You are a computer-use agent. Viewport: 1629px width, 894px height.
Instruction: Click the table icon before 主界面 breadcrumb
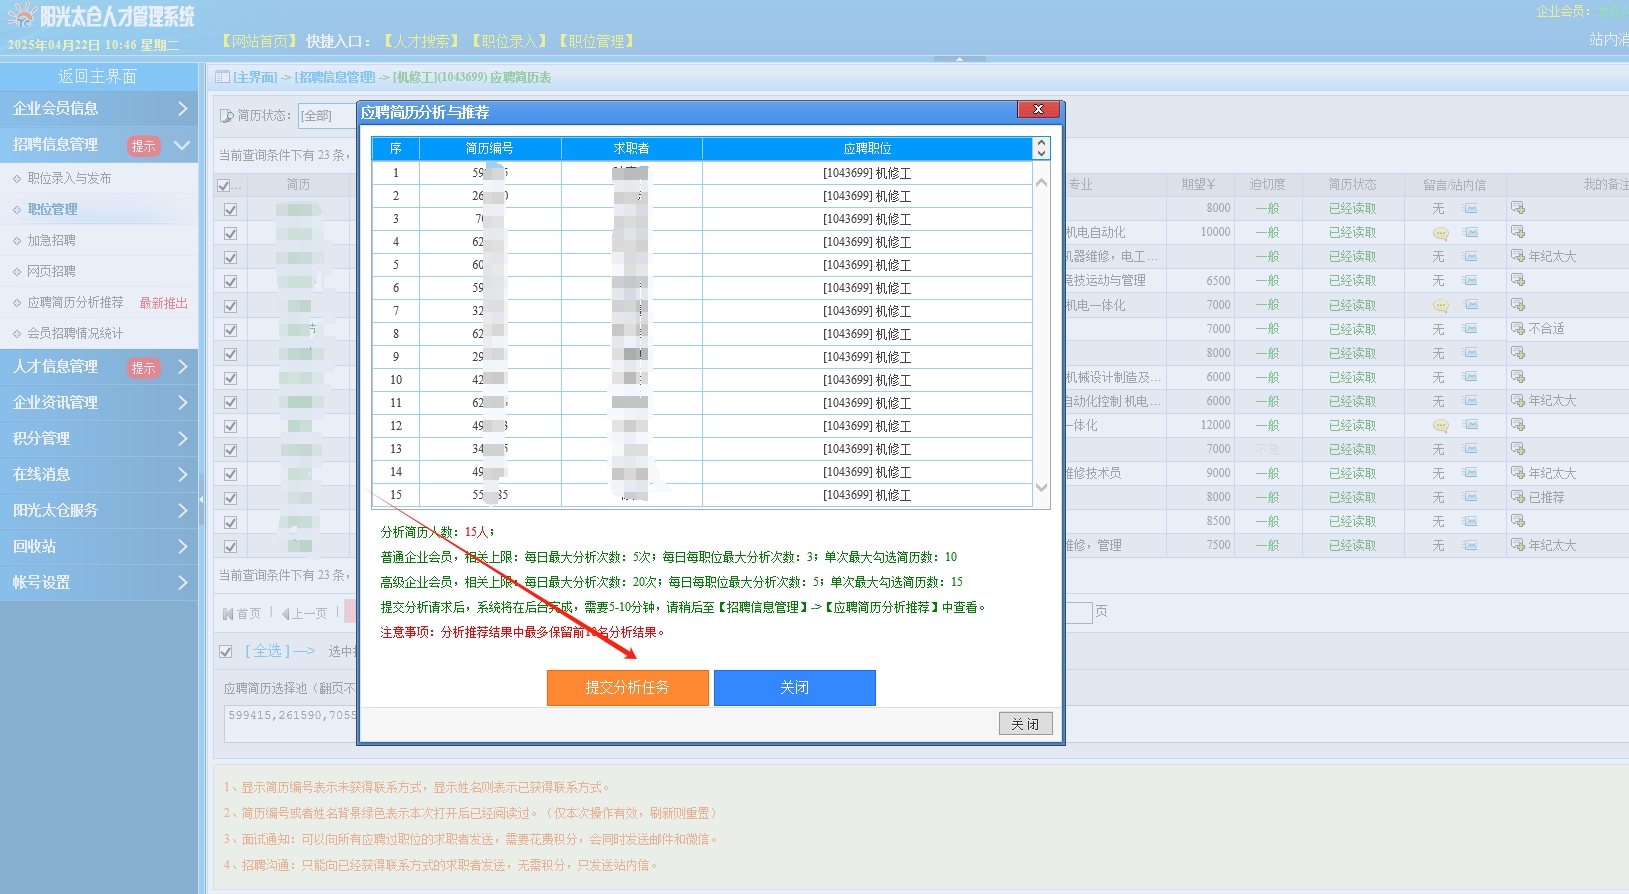223,77
